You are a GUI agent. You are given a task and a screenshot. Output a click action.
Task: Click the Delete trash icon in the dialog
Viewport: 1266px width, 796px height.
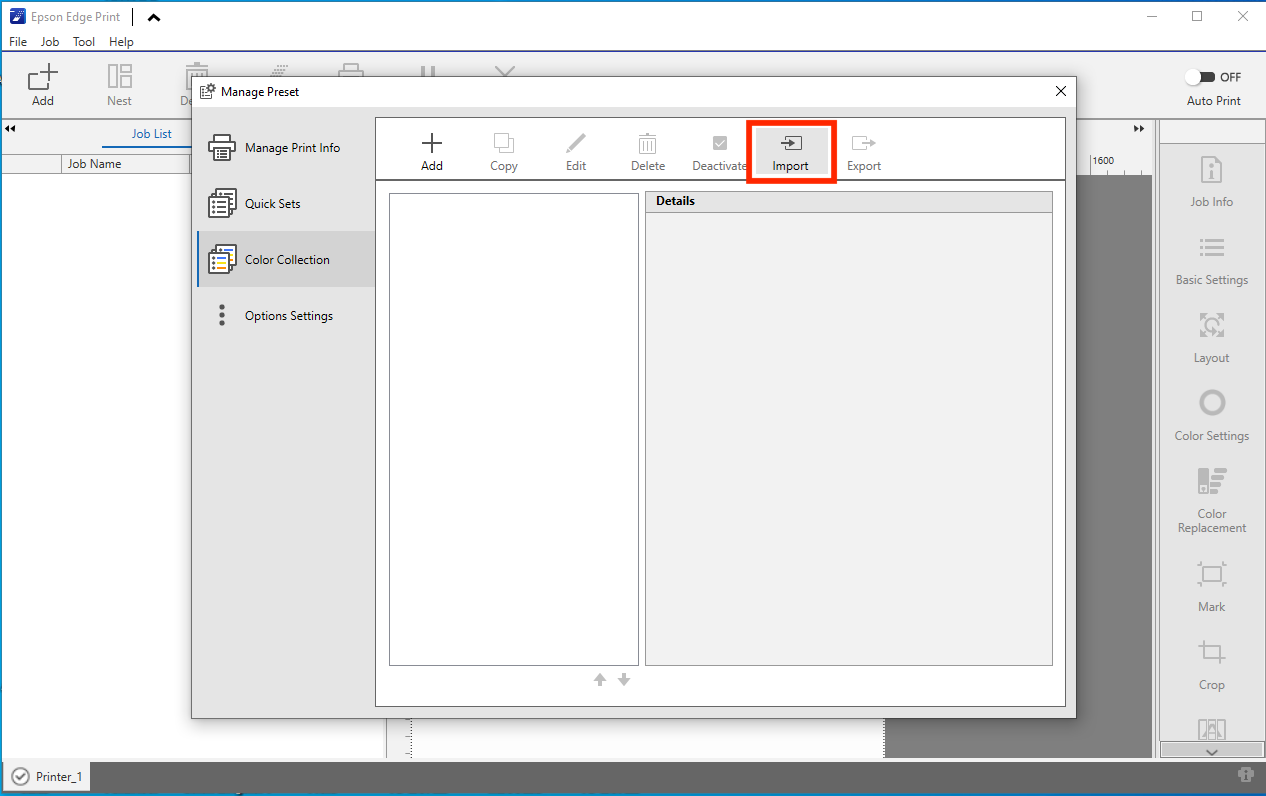tap(648, 143)
